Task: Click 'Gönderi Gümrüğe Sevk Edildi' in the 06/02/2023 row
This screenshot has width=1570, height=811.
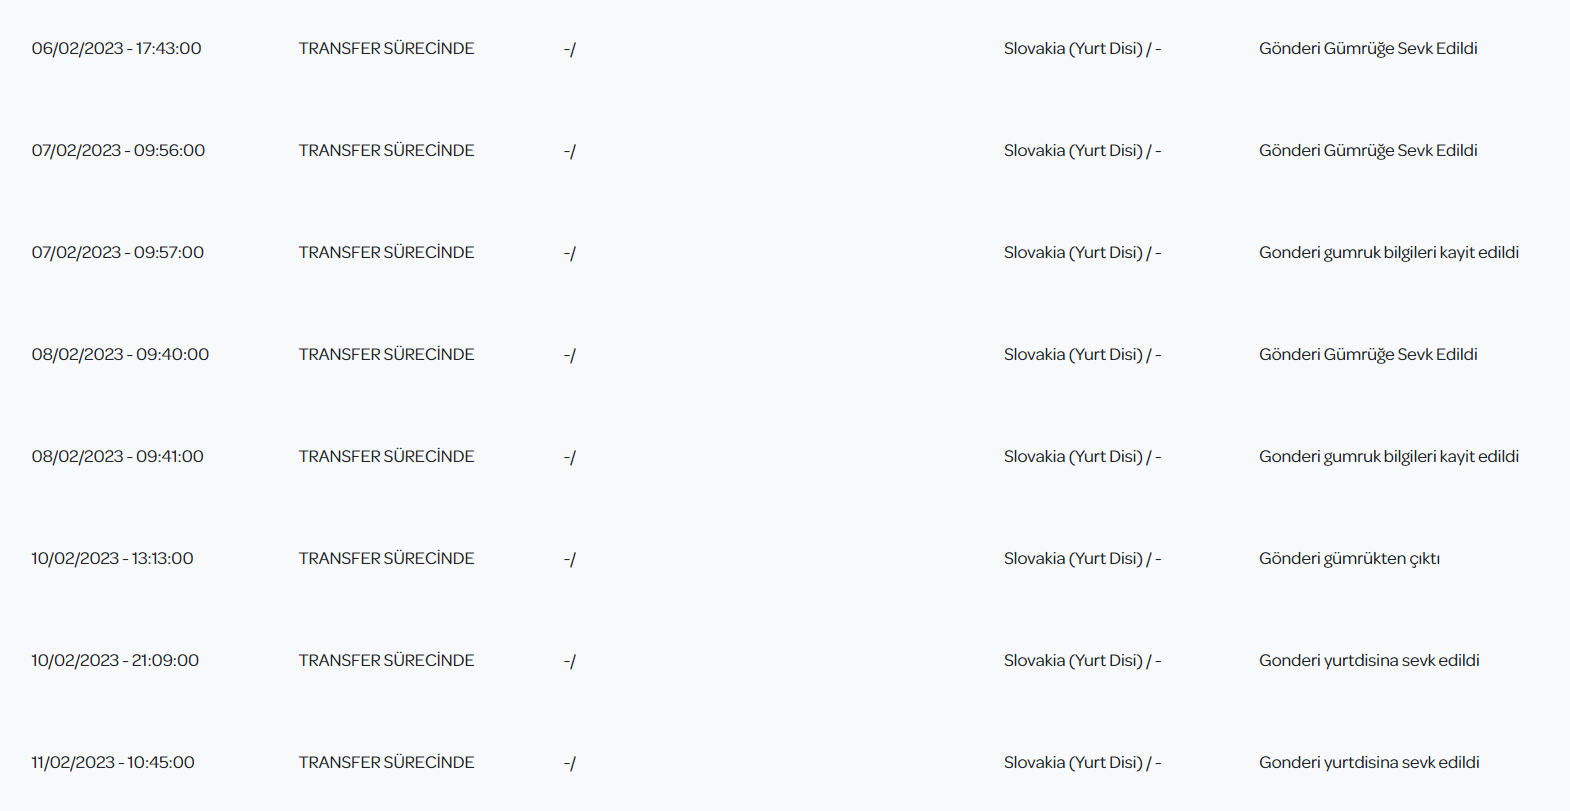Action: pyautogui.click(x=1368, y=48)
